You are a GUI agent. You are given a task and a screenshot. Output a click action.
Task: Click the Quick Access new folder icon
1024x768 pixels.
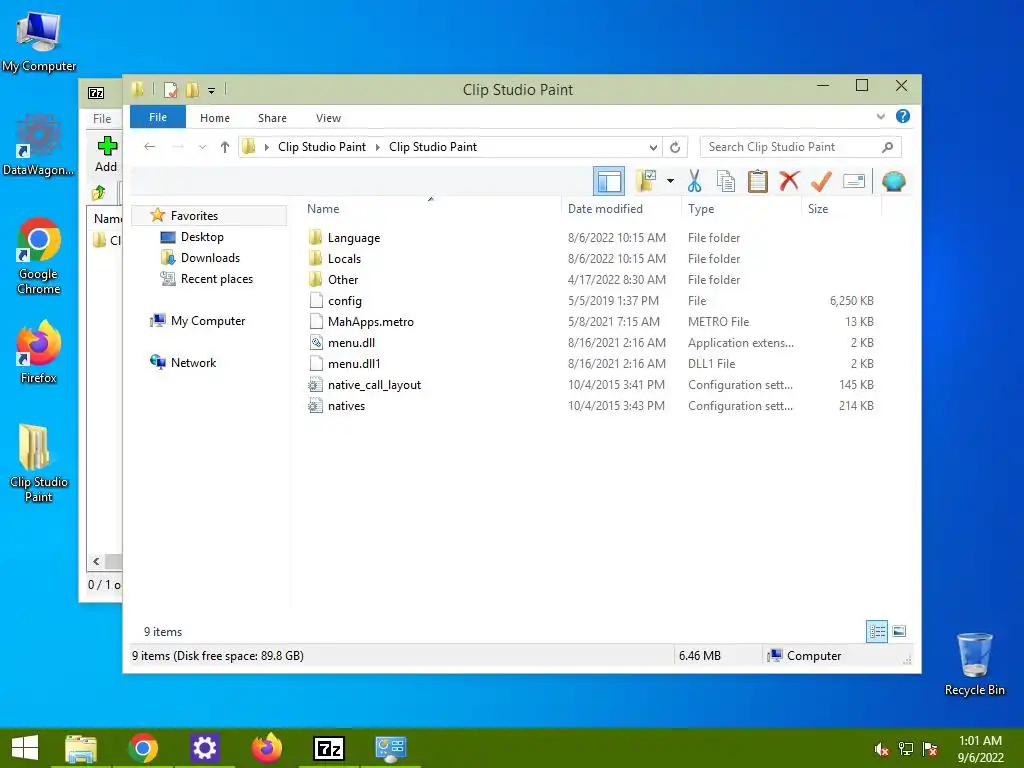coord(192,90)
